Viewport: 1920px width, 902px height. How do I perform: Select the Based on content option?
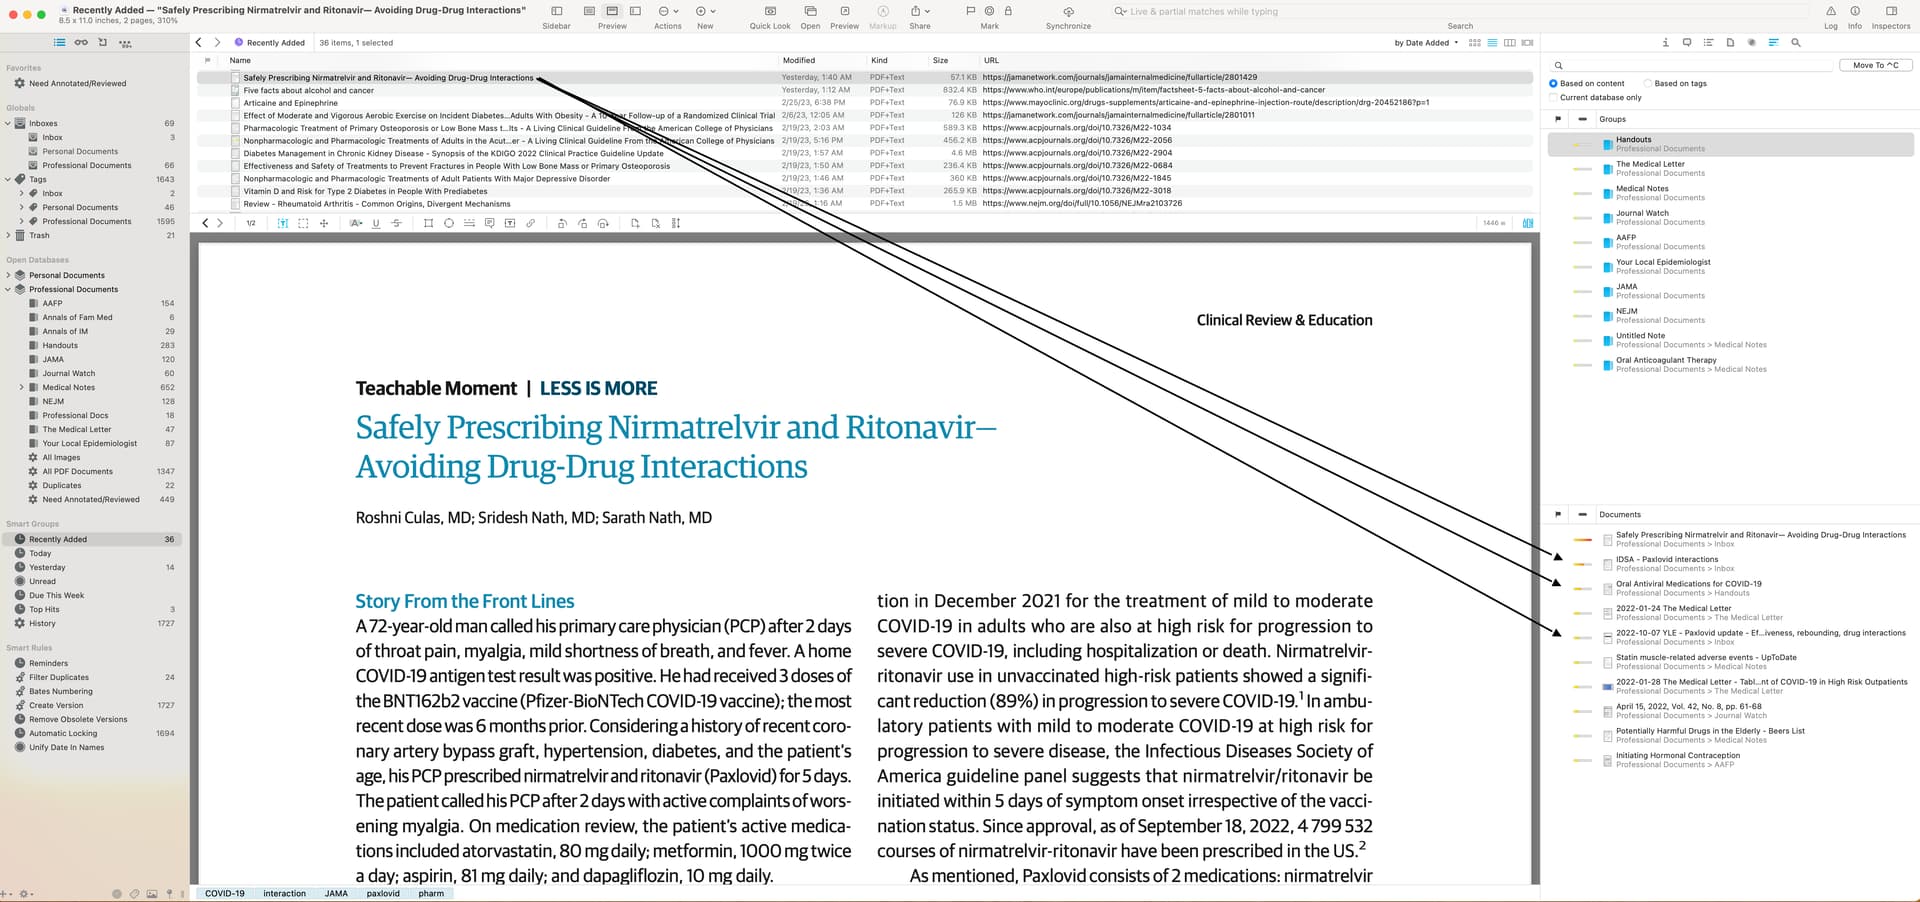click(1553, 83)
